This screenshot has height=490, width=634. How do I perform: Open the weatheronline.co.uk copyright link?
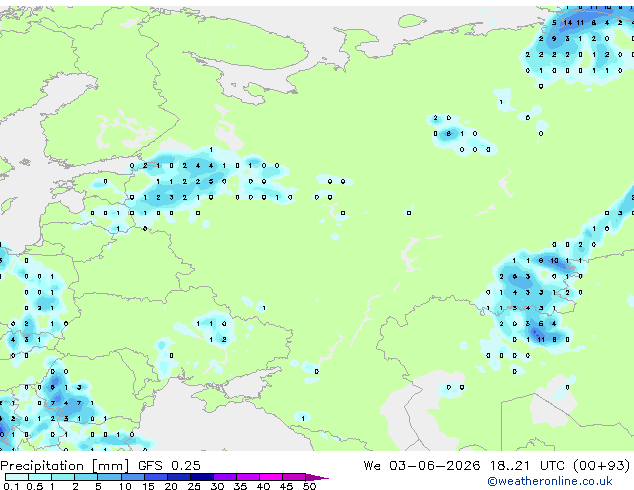(x=550, y=481)
